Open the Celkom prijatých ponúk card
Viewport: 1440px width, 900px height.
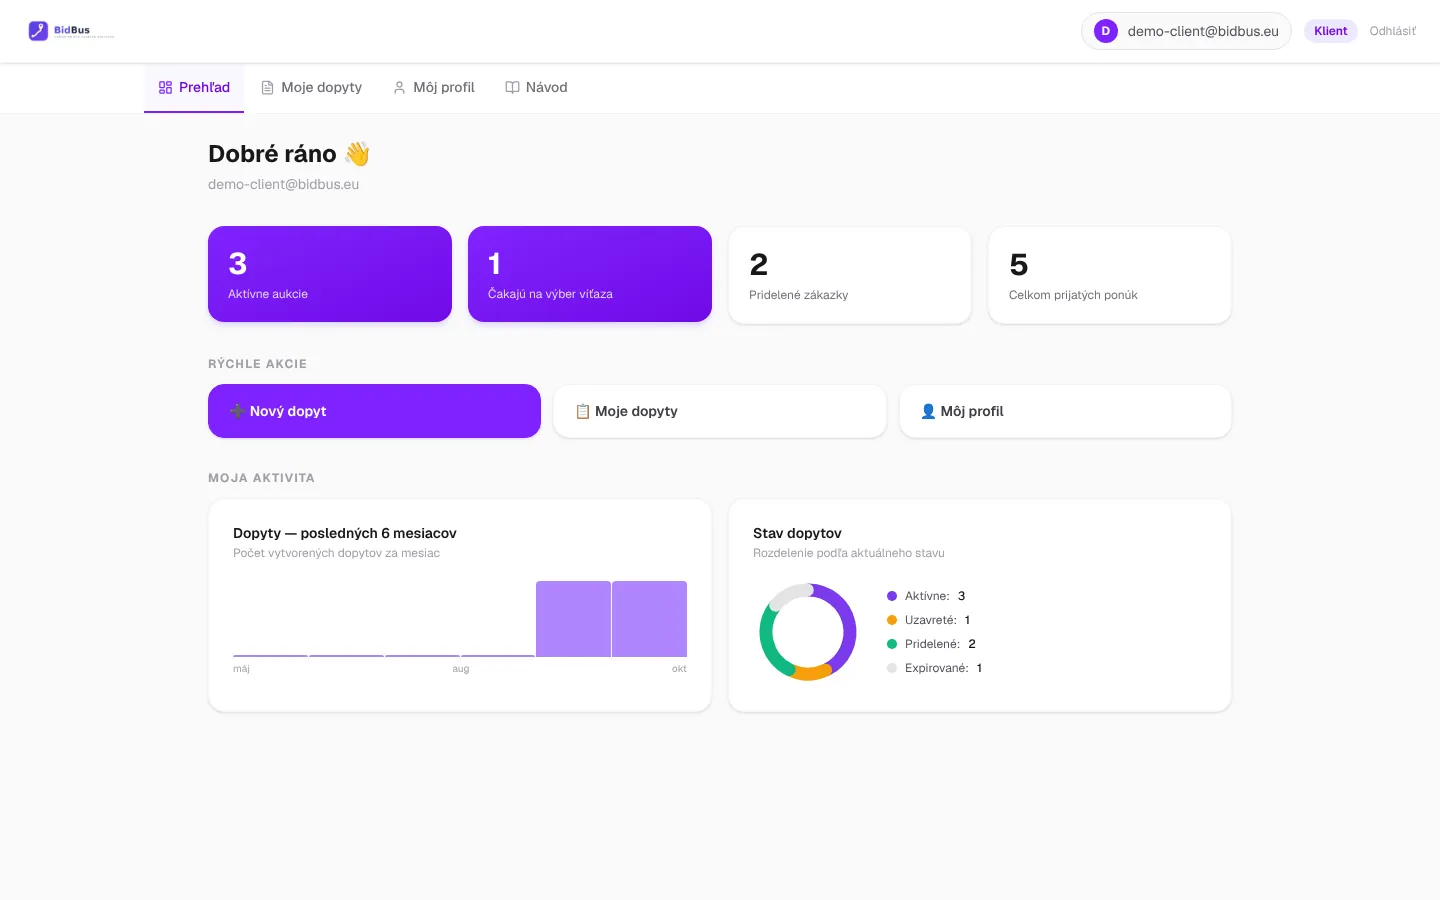click(1110, 275)
